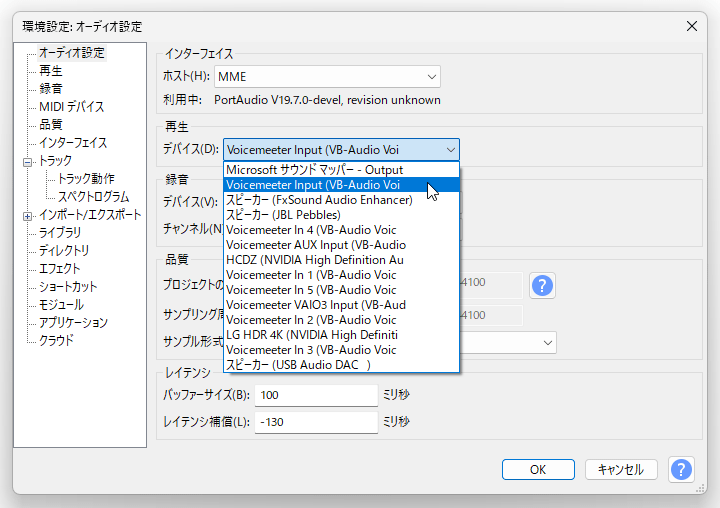Pick Voicemeeter In 4 from the list
The width and height of the screenshot is (720, 508).
pos(341,230)
